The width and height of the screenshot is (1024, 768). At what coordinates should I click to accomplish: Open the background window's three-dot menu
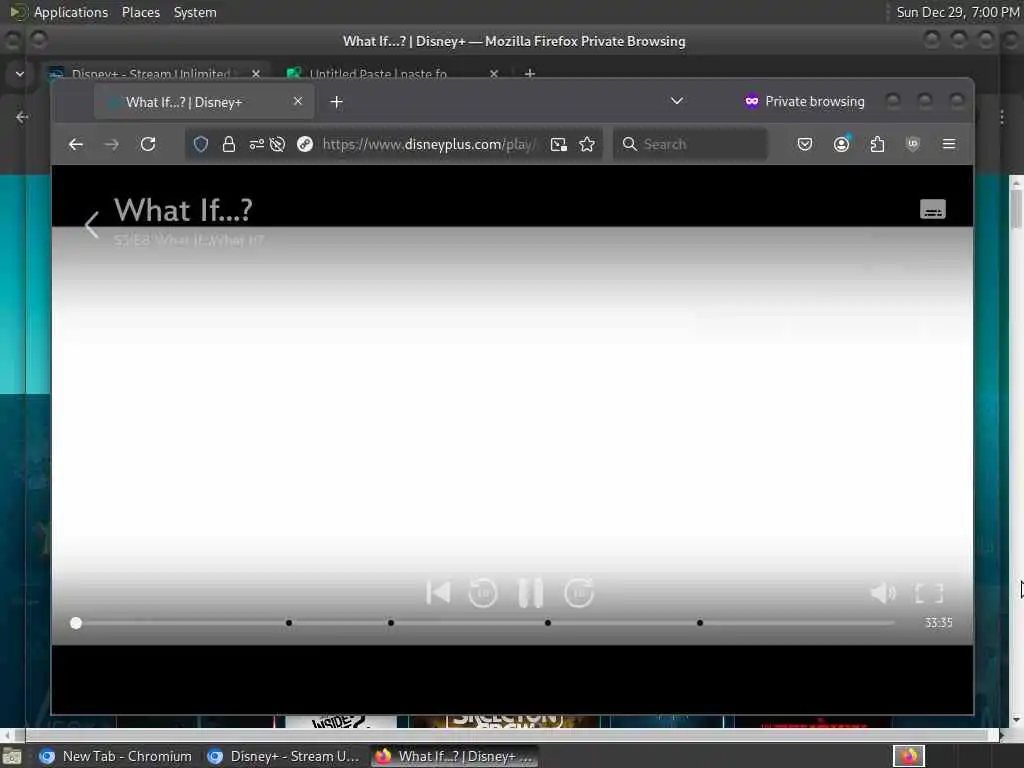[x=1002, y=117]
